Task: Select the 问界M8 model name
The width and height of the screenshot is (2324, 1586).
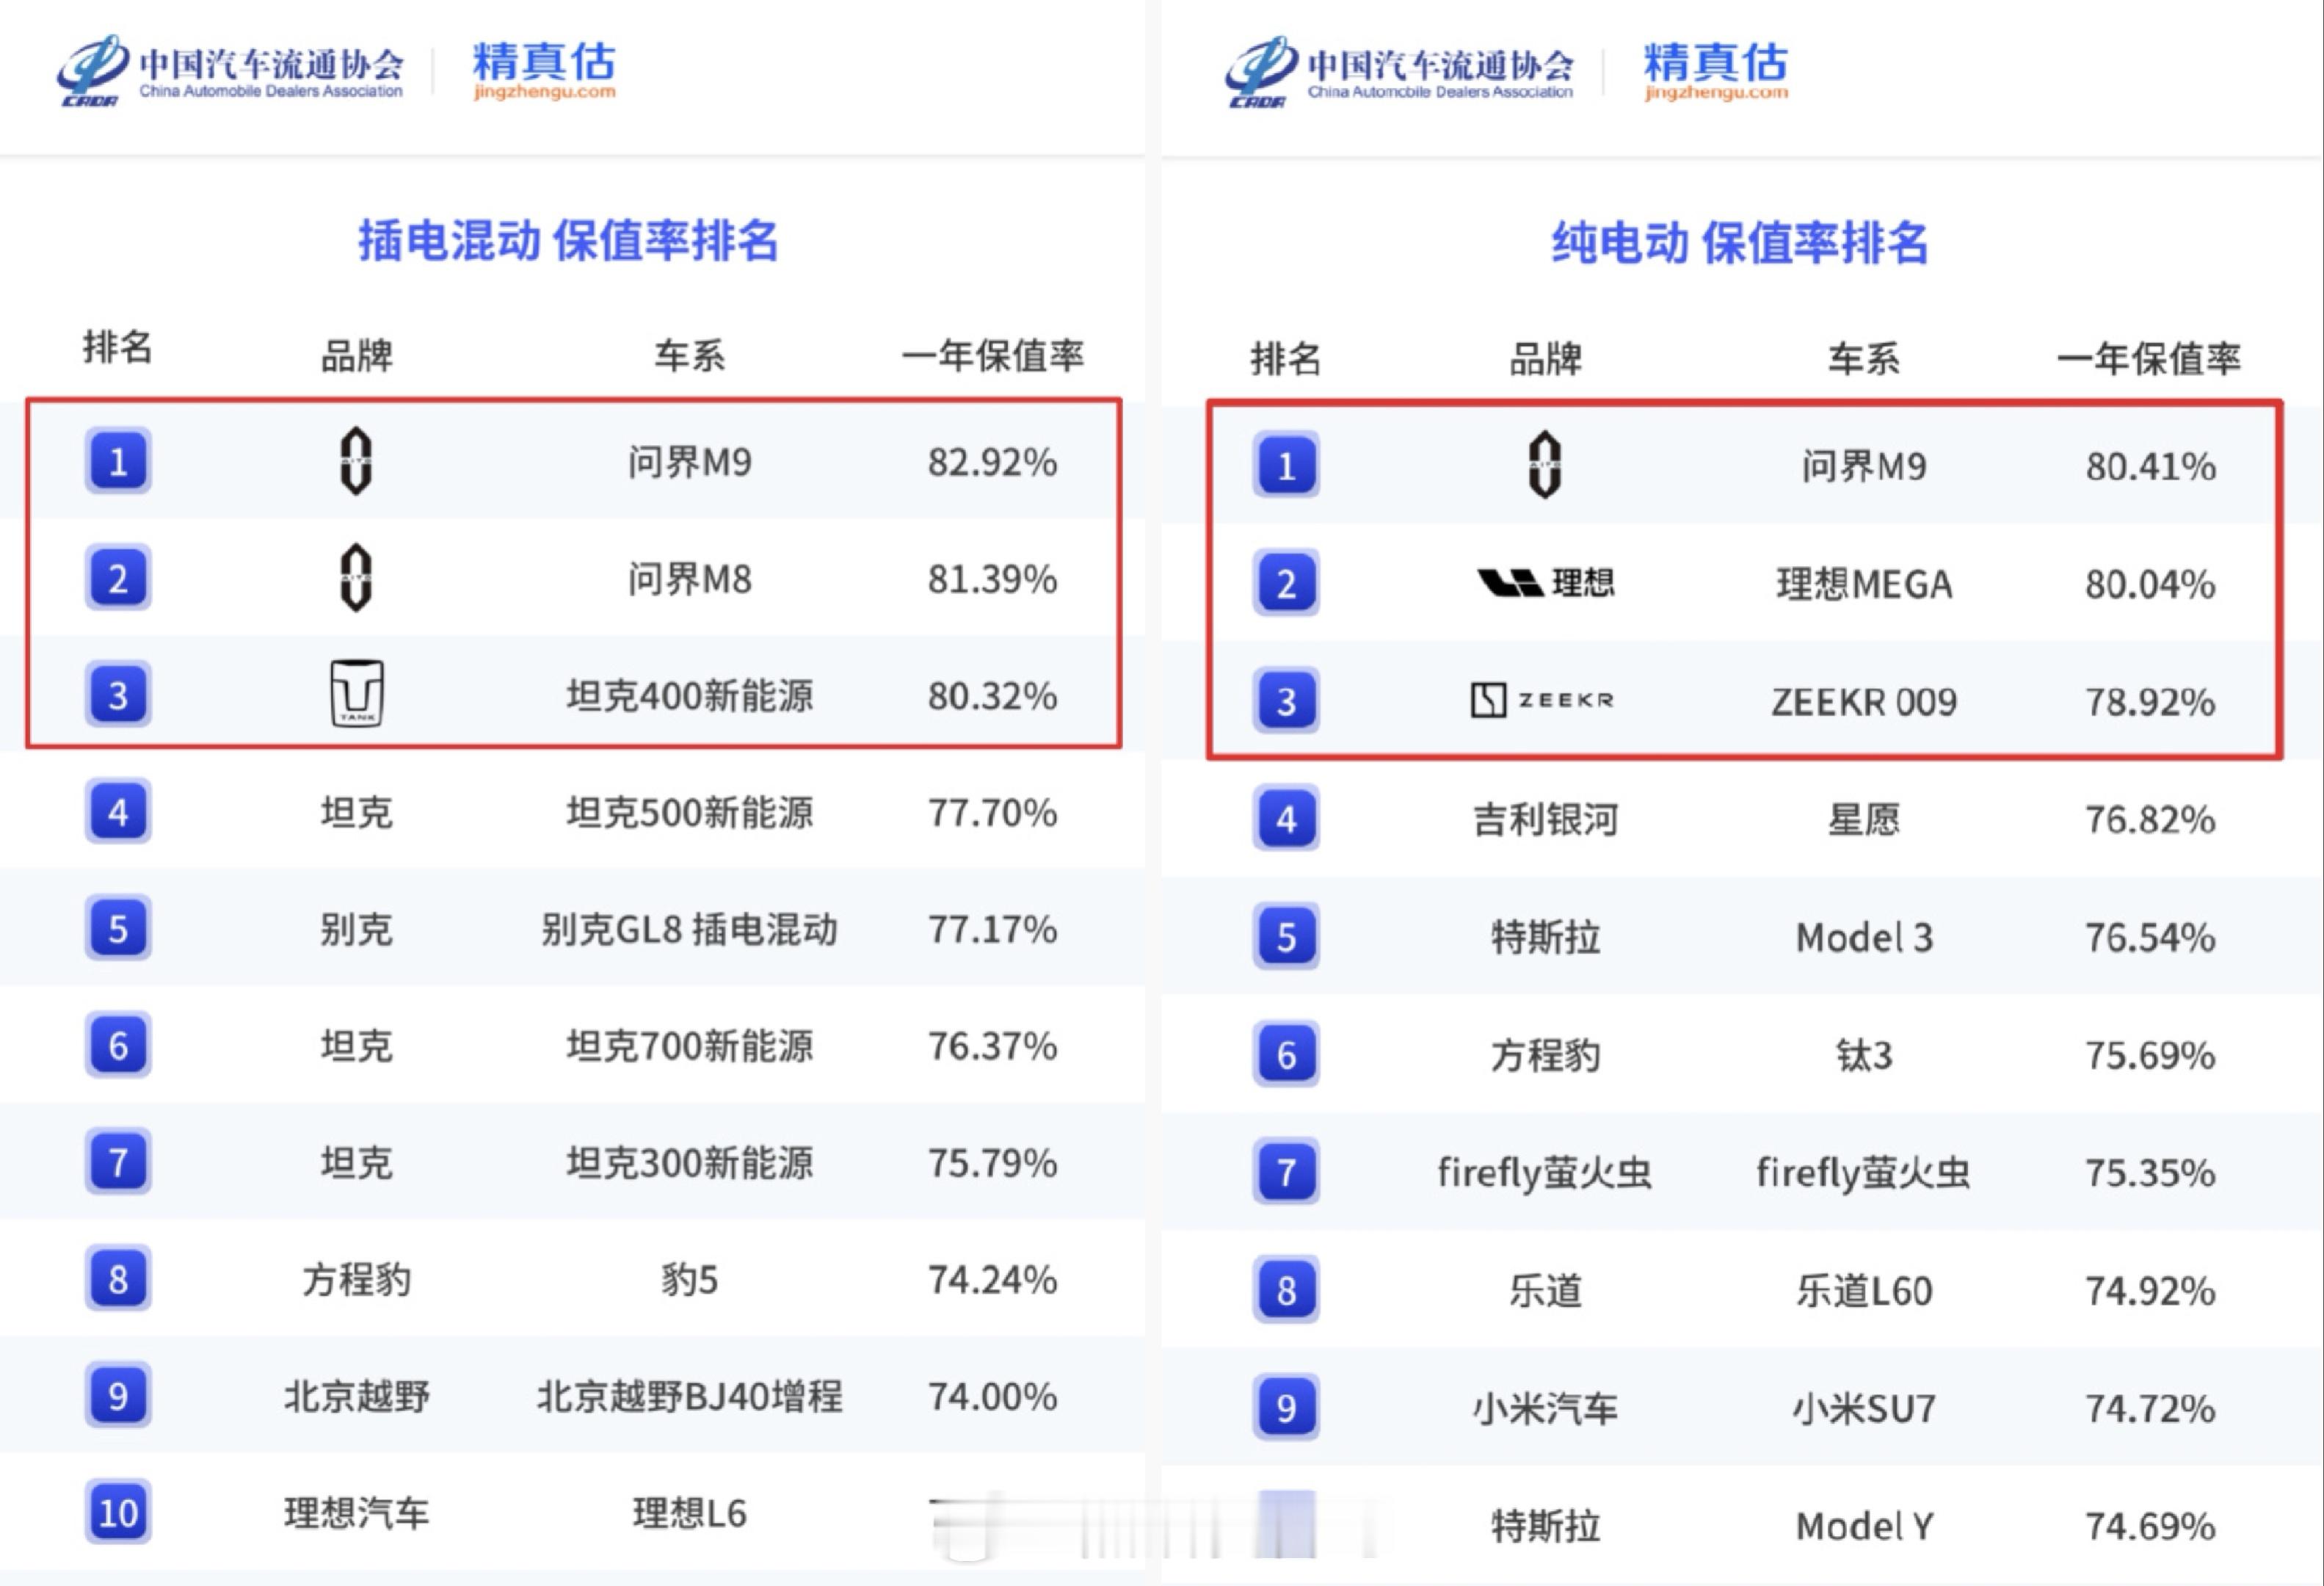Action: [x=690, y=578]
